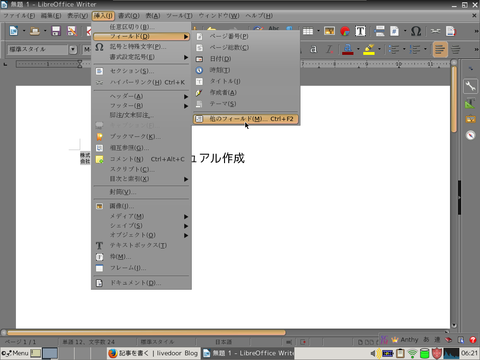Open sidebar Styles and Formatting icon
Screen dimensions: 480x360
click(470, 103)
